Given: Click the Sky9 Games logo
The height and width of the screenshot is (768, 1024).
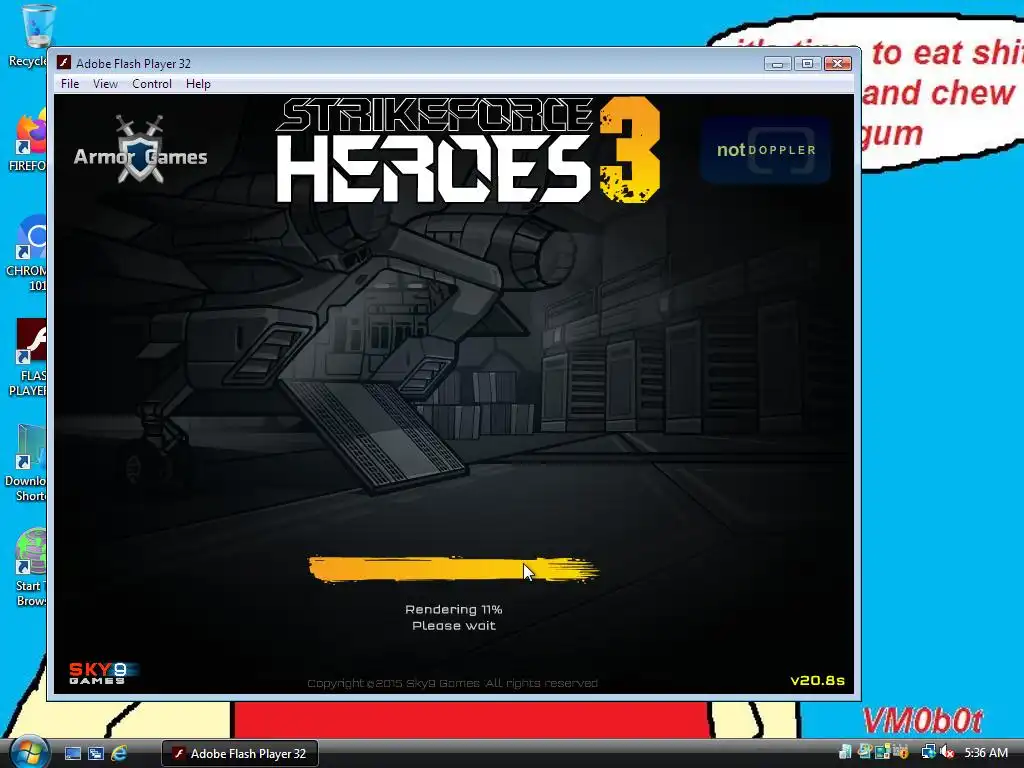Looking at the screenshot, I should [x=103, y=673].
